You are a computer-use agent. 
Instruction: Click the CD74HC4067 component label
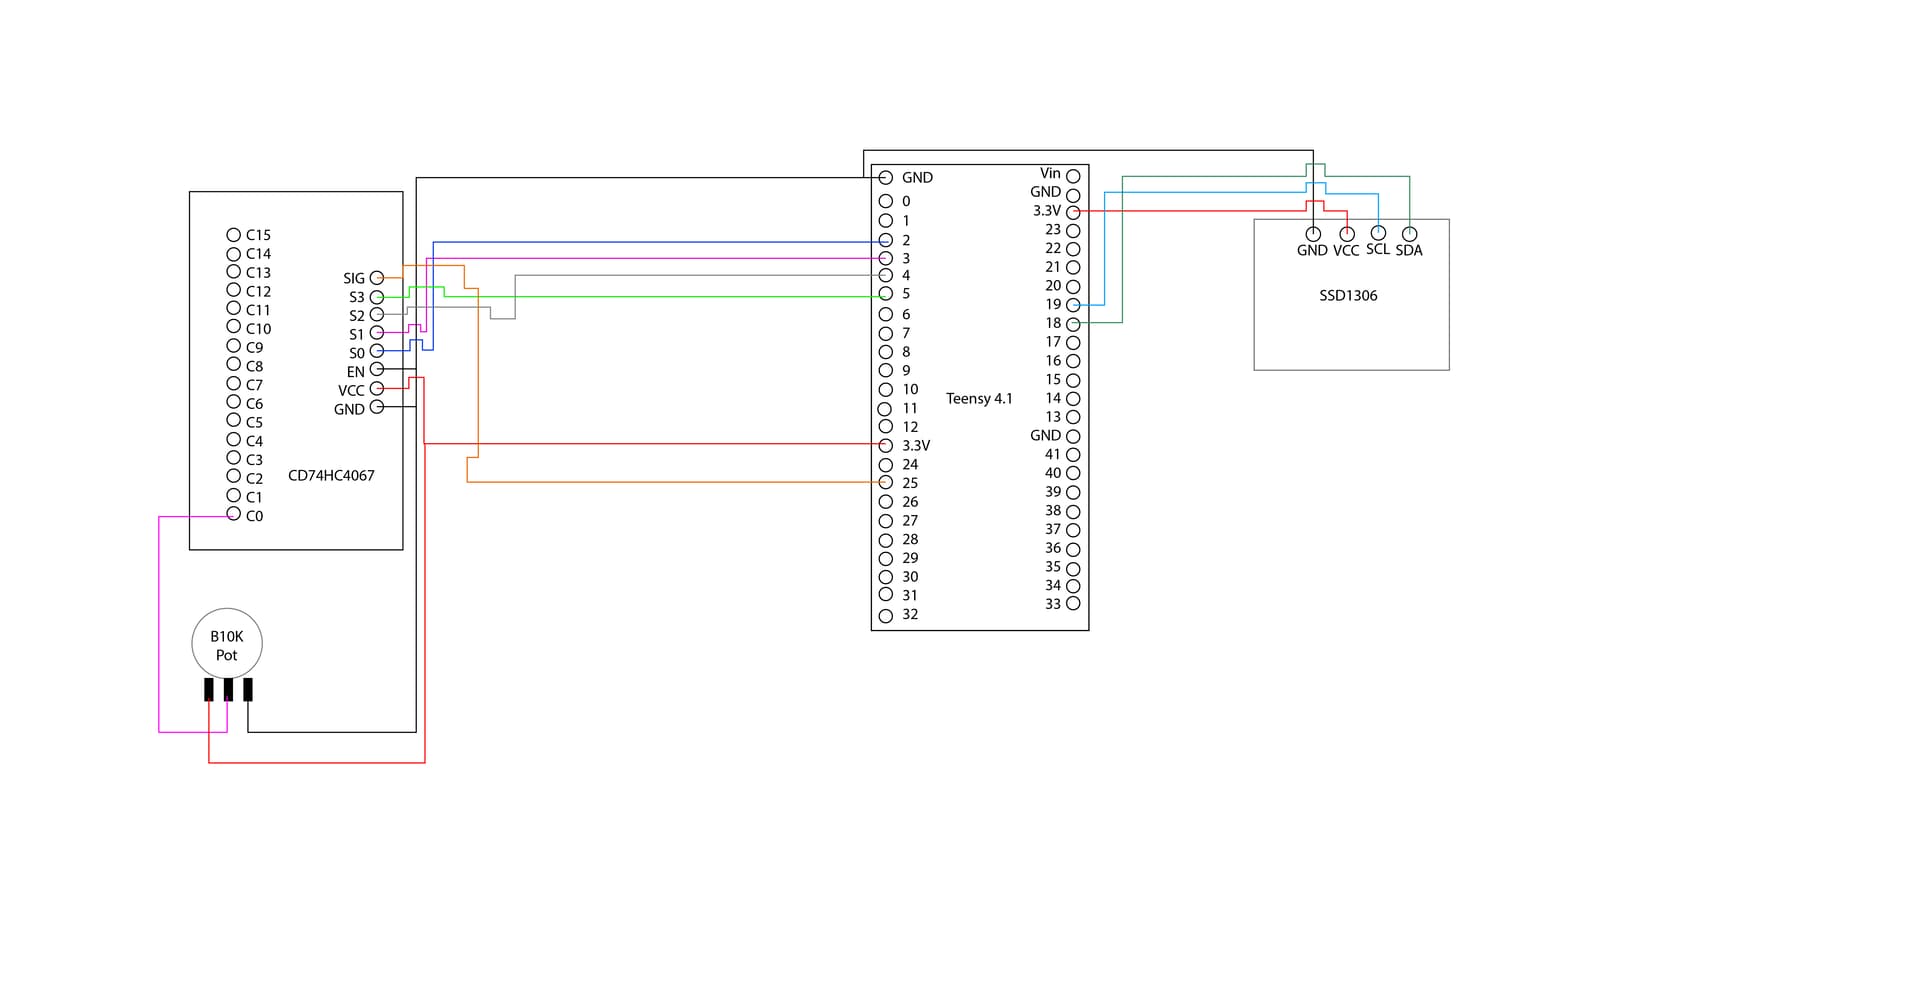[x=331, y=476]
